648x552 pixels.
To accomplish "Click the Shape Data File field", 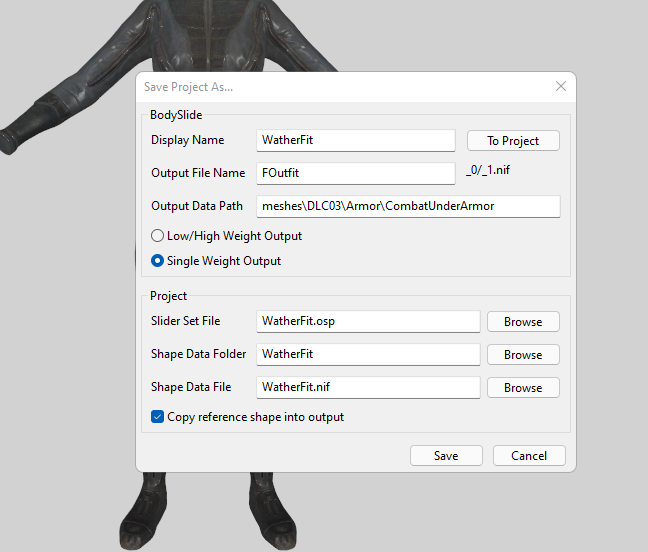I will point(368,388).
